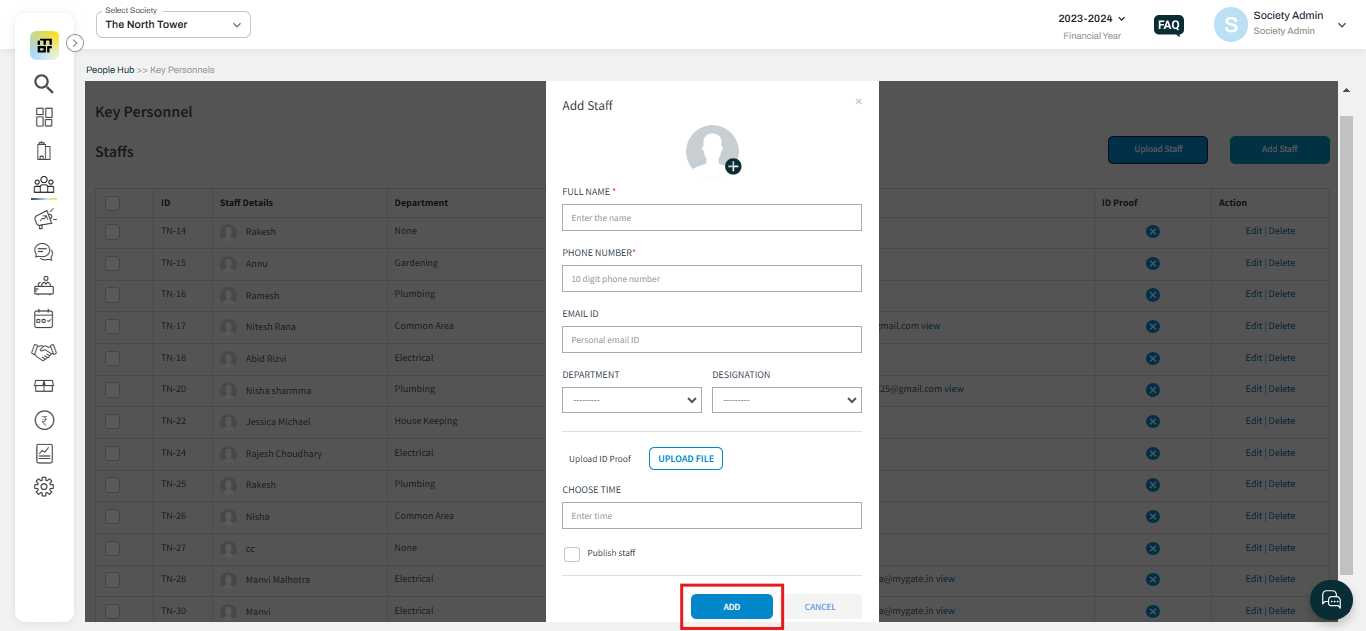
Task: Select the People Hub icon in sidebar
Action: (x=44, y=184)
